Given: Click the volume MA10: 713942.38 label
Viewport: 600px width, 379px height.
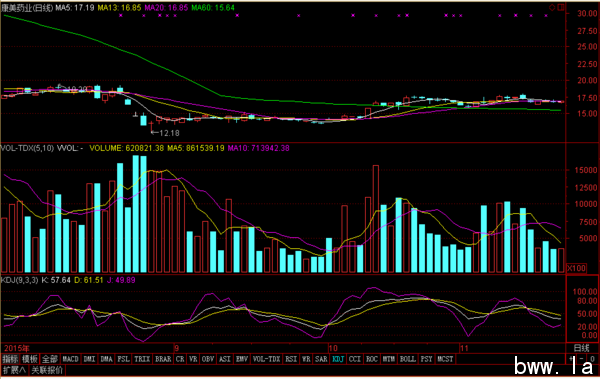Looking at the screenshot, I should [259, 148].
